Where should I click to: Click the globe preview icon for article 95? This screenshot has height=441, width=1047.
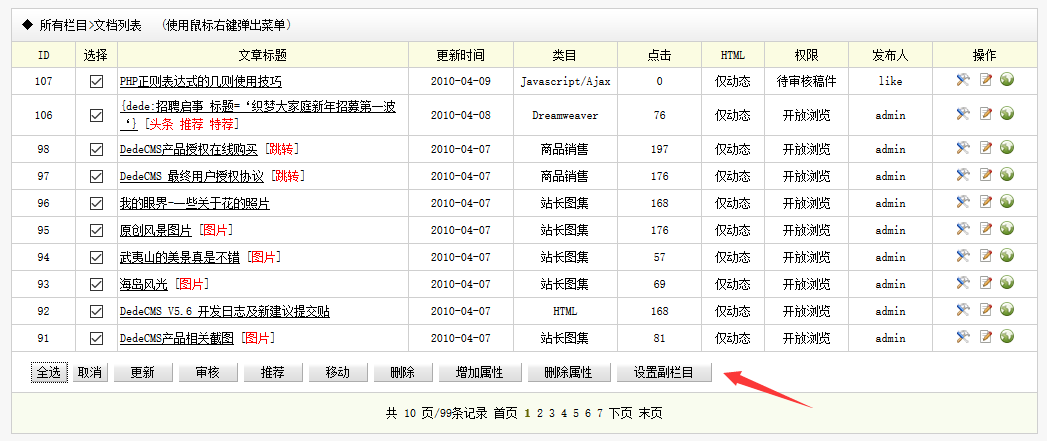tap(1007, 229)
